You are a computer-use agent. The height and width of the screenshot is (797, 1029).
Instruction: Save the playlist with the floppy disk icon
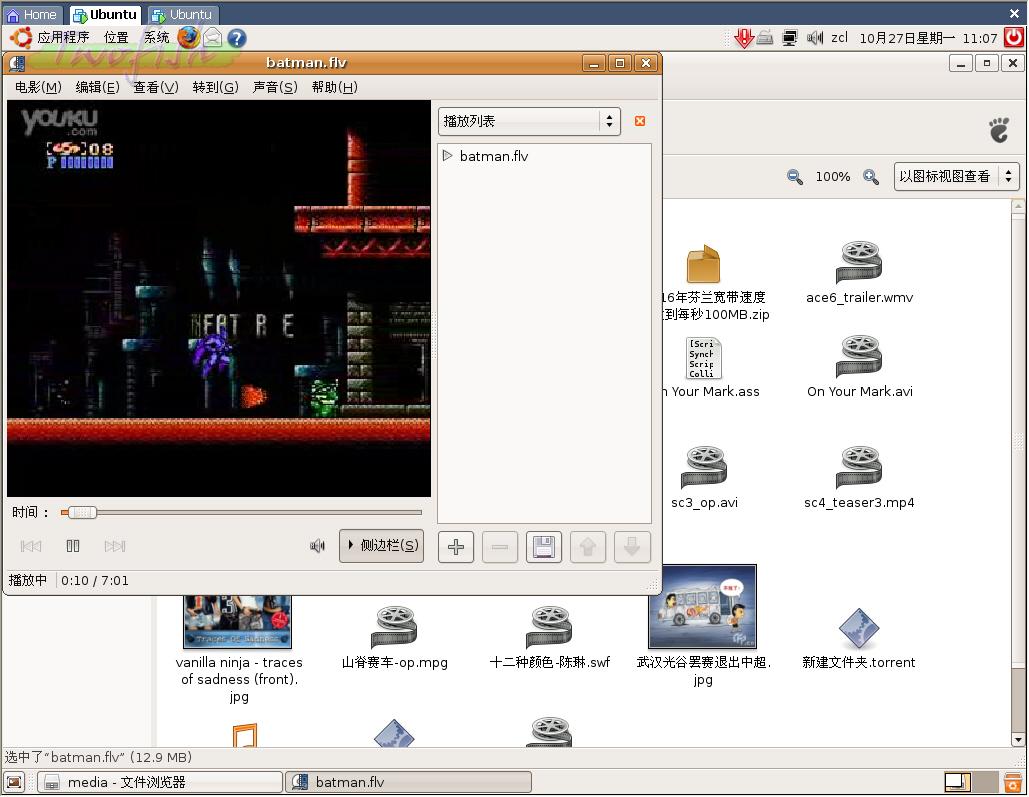[x=544, y=547]
